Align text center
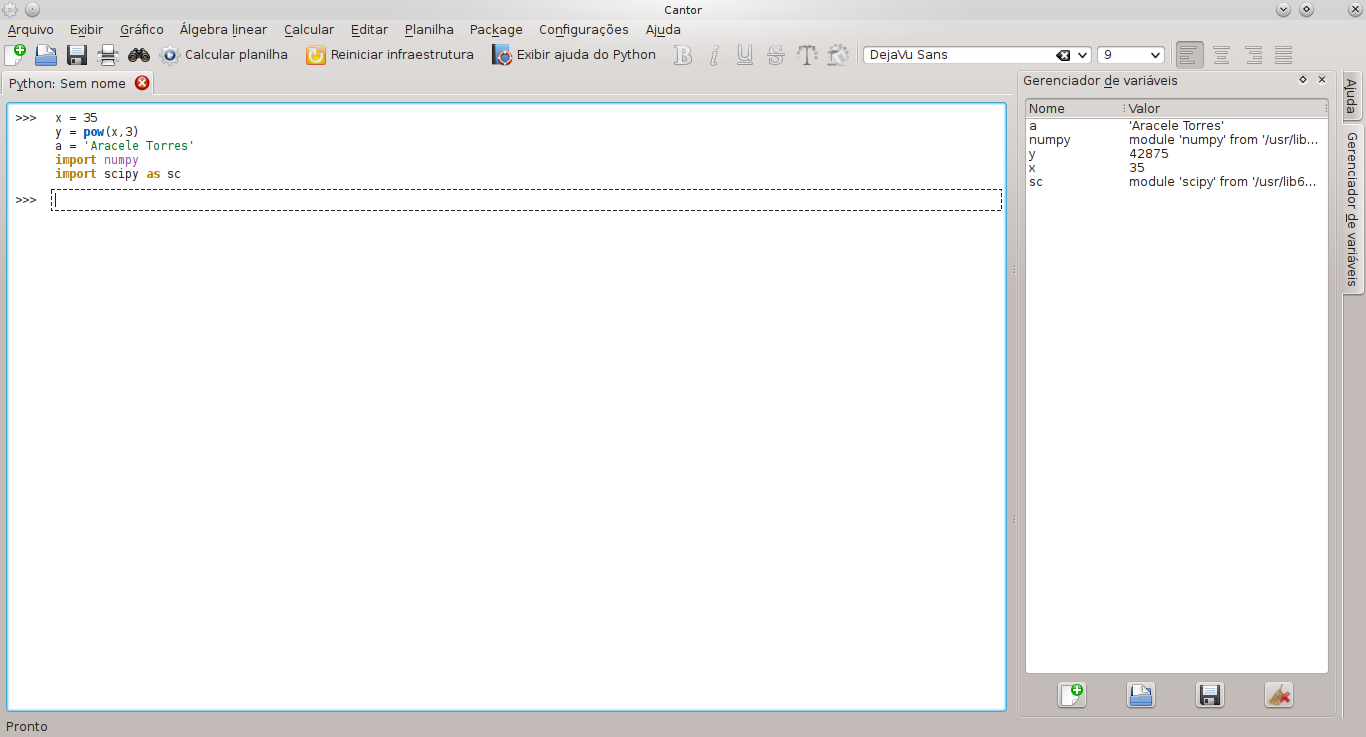Screen dimensions: 1366x737 (1221, 55)
